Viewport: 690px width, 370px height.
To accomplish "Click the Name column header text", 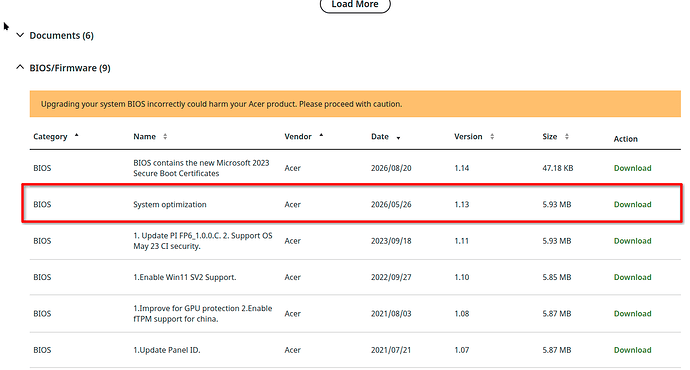I will (x=144, y=136).
